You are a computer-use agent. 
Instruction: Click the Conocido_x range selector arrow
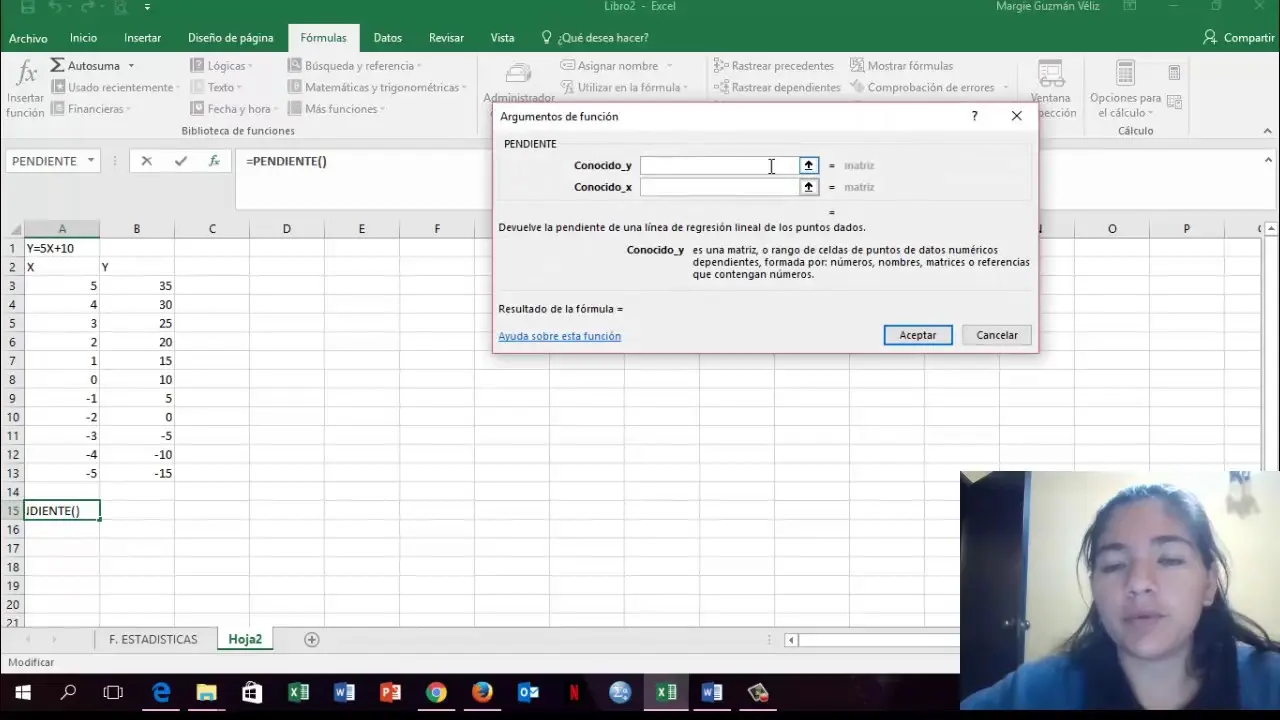click(x=808, y=187)
